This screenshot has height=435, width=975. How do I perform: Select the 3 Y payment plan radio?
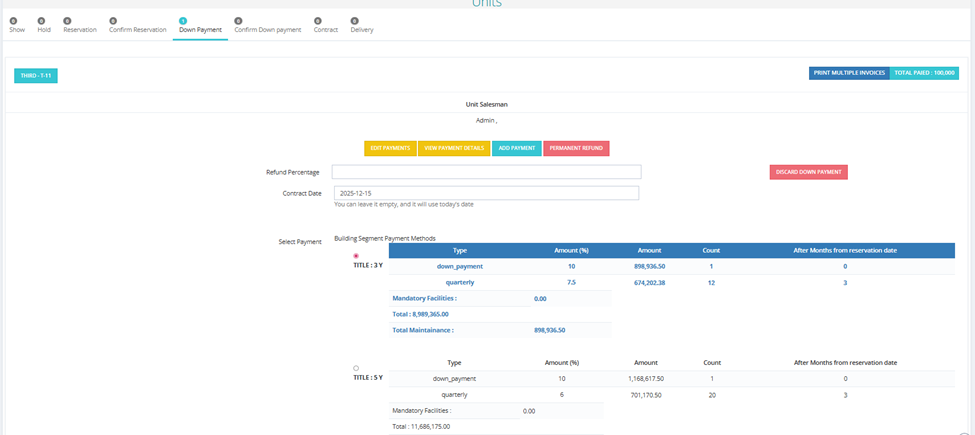(x=356, y=256)
